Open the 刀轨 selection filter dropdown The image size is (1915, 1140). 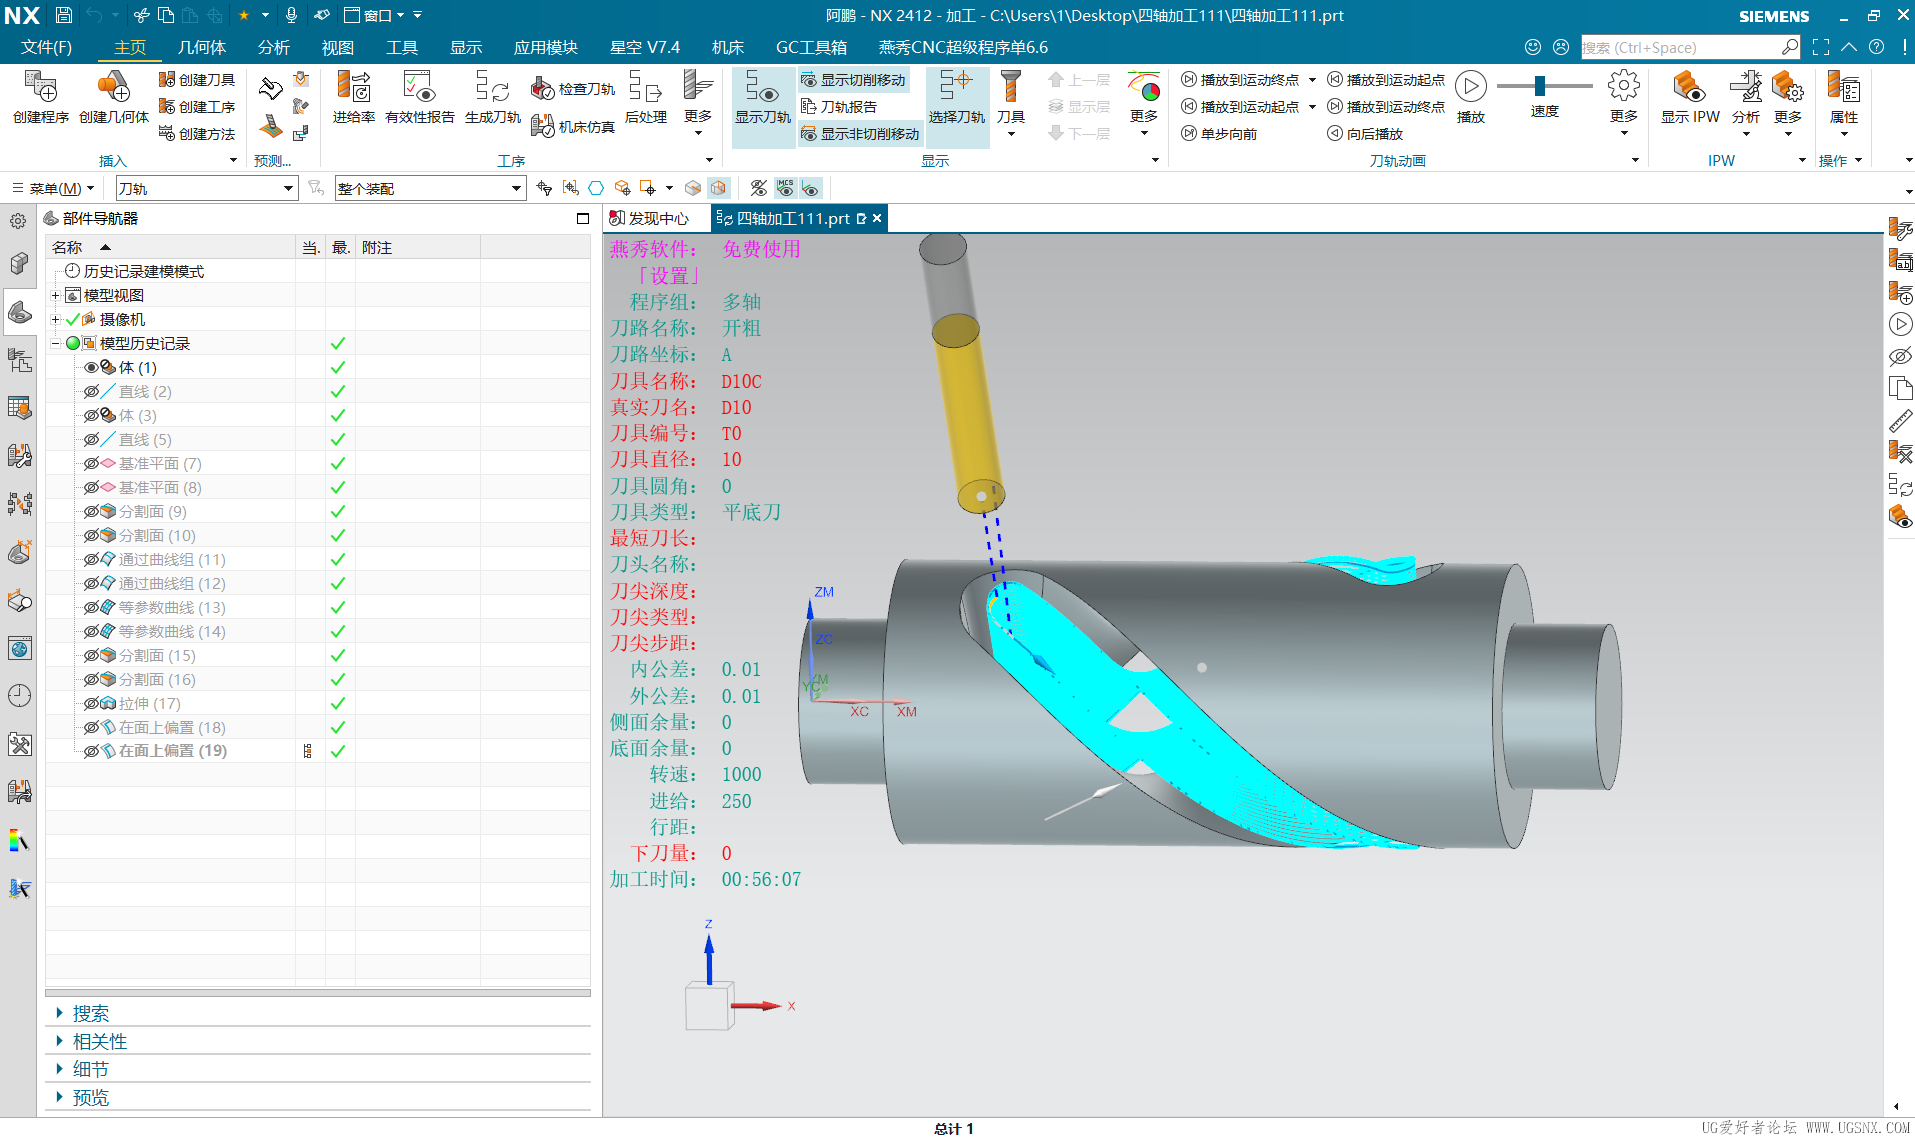(x=288, y=189)
